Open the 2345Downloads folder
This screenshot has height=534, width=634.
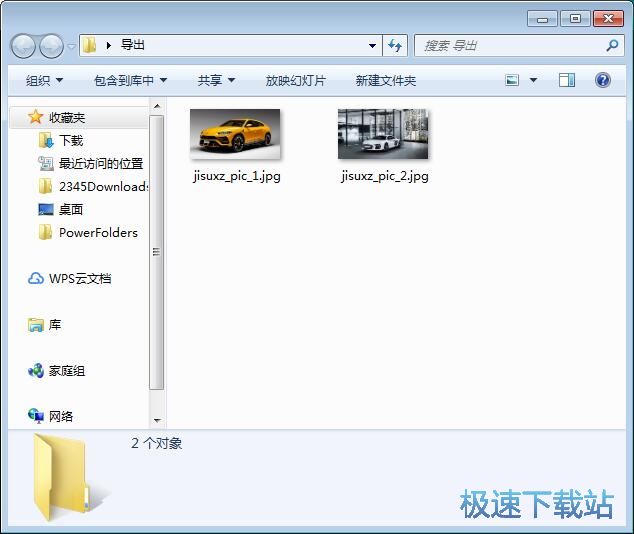point(104,186)
